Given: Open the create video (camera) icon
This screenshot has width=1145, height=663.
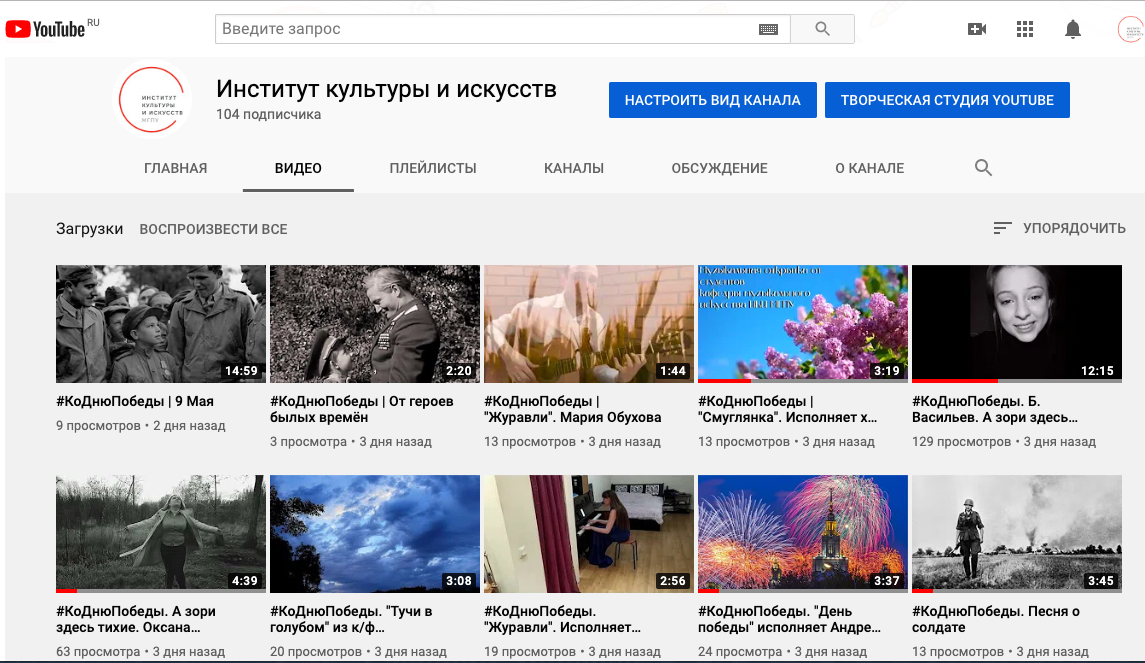Looking at the screenshot, I should click(977, 29).
